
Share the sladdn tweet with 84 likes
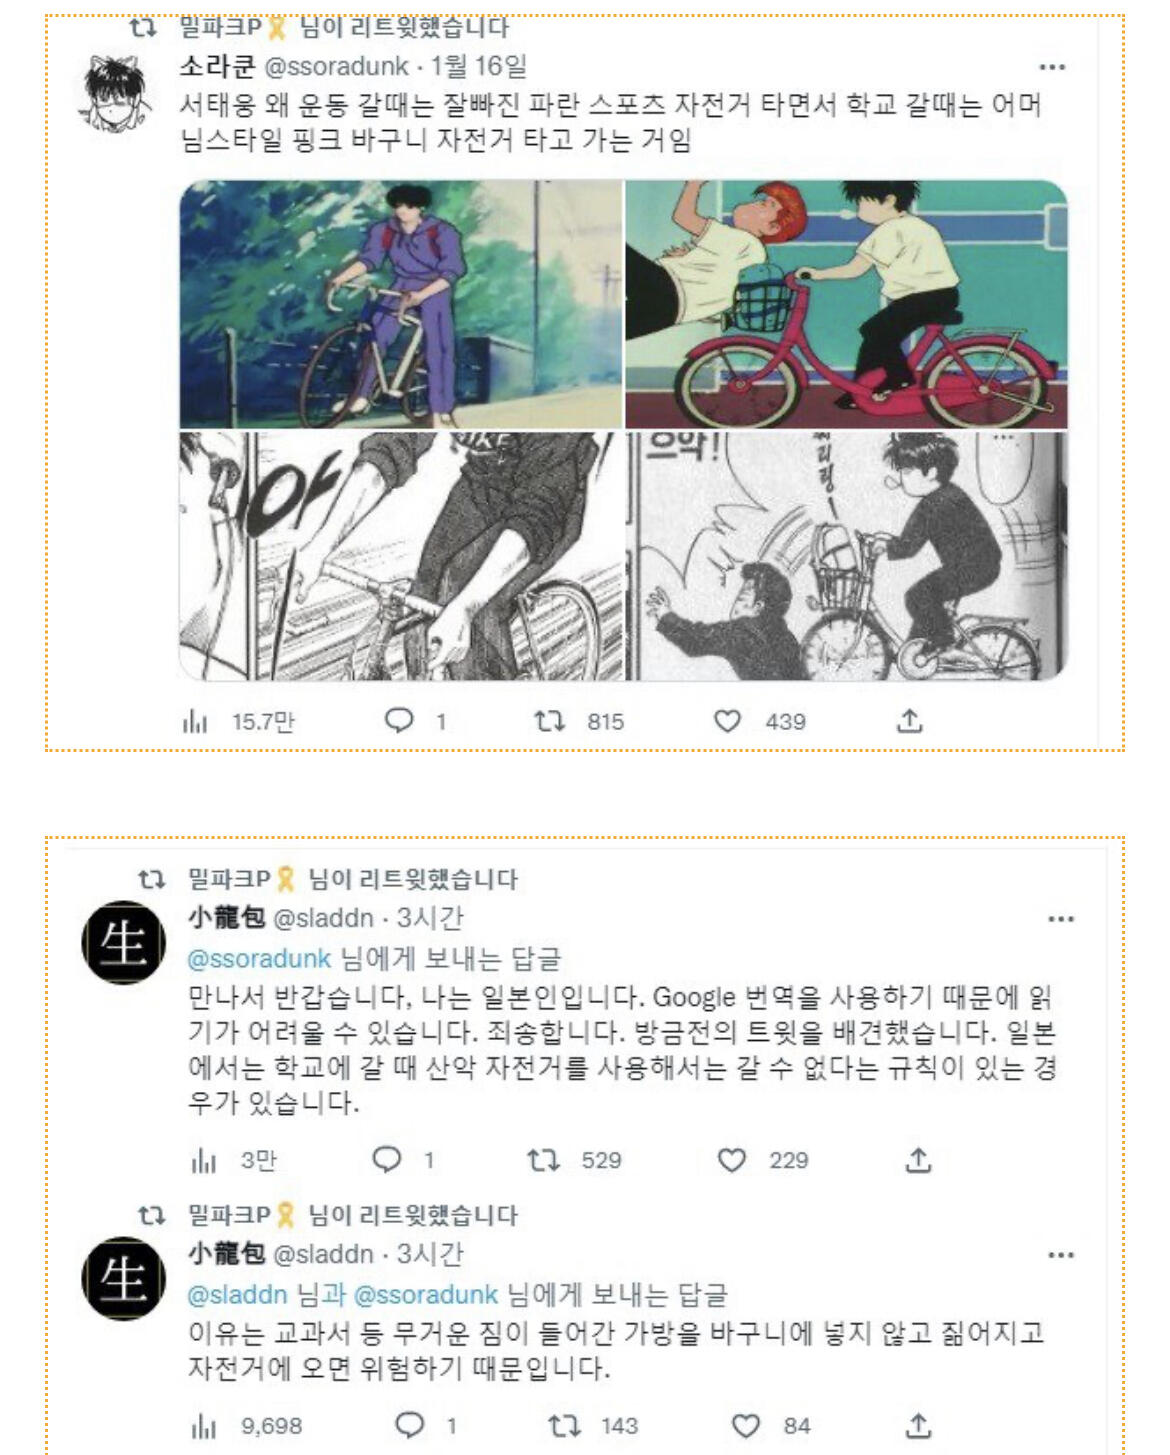pos(918,1425)
